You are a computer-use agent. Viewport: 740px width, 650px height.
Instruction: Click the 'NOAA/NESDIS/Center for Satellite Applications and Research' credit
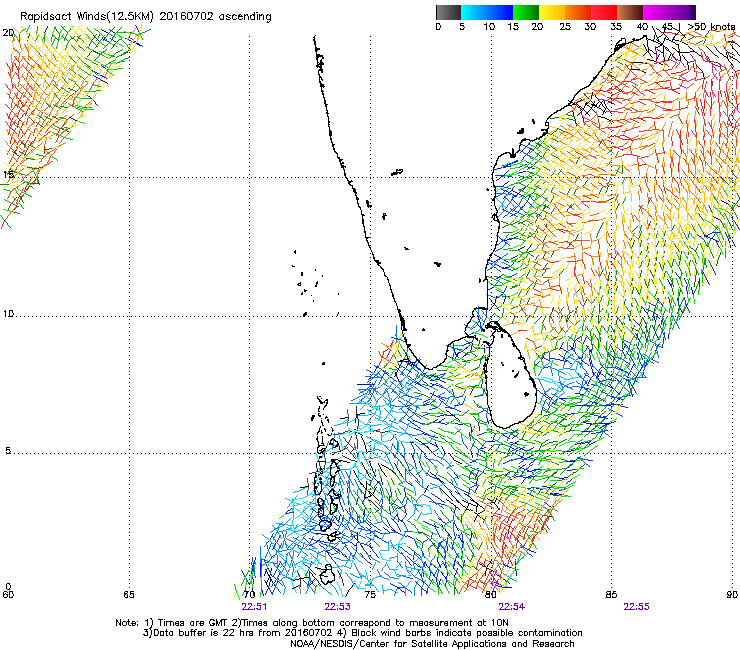coord(432,644)
